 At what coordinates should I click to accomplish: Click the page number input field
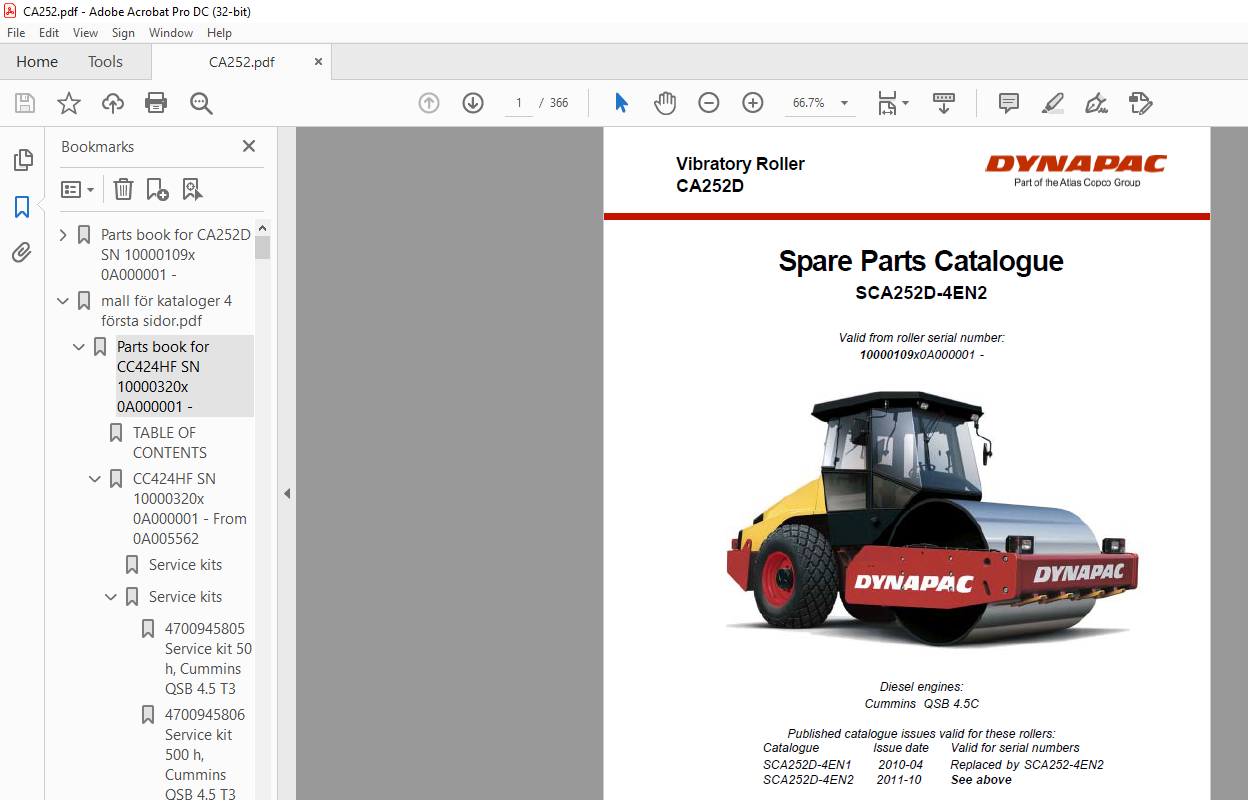[519, 103]
